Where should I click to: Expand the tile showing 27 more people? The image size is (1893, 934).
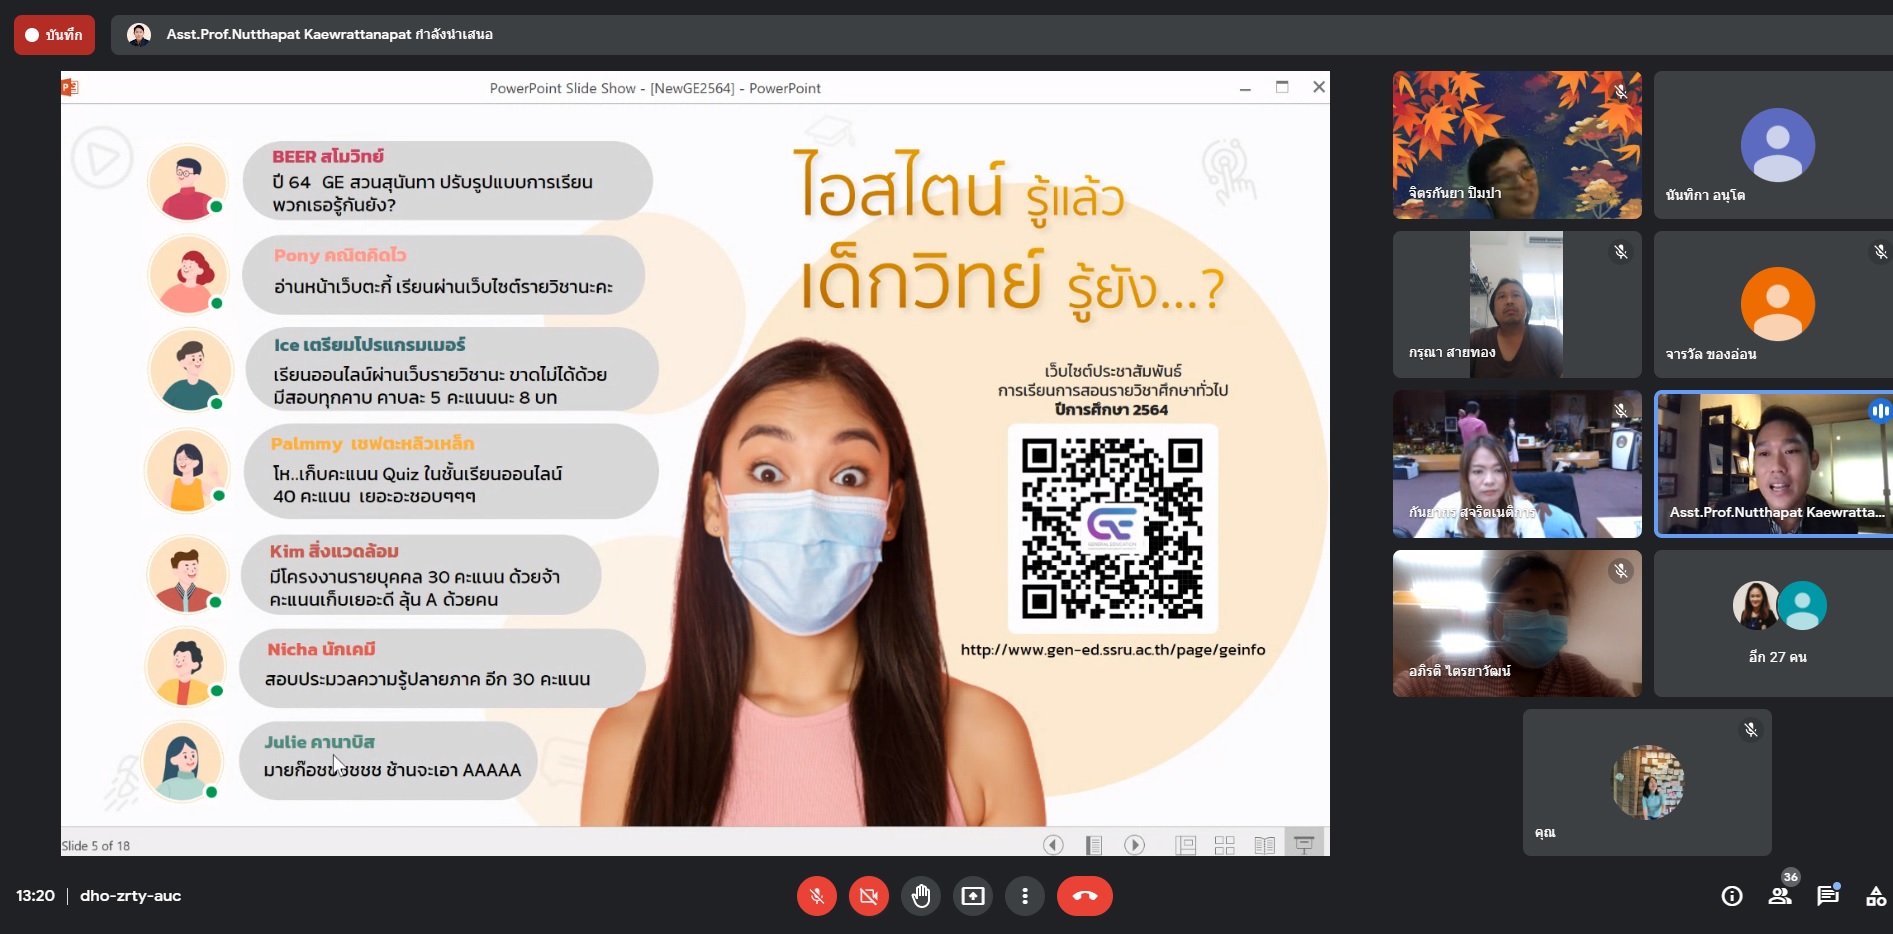[x=1777, y=623]
